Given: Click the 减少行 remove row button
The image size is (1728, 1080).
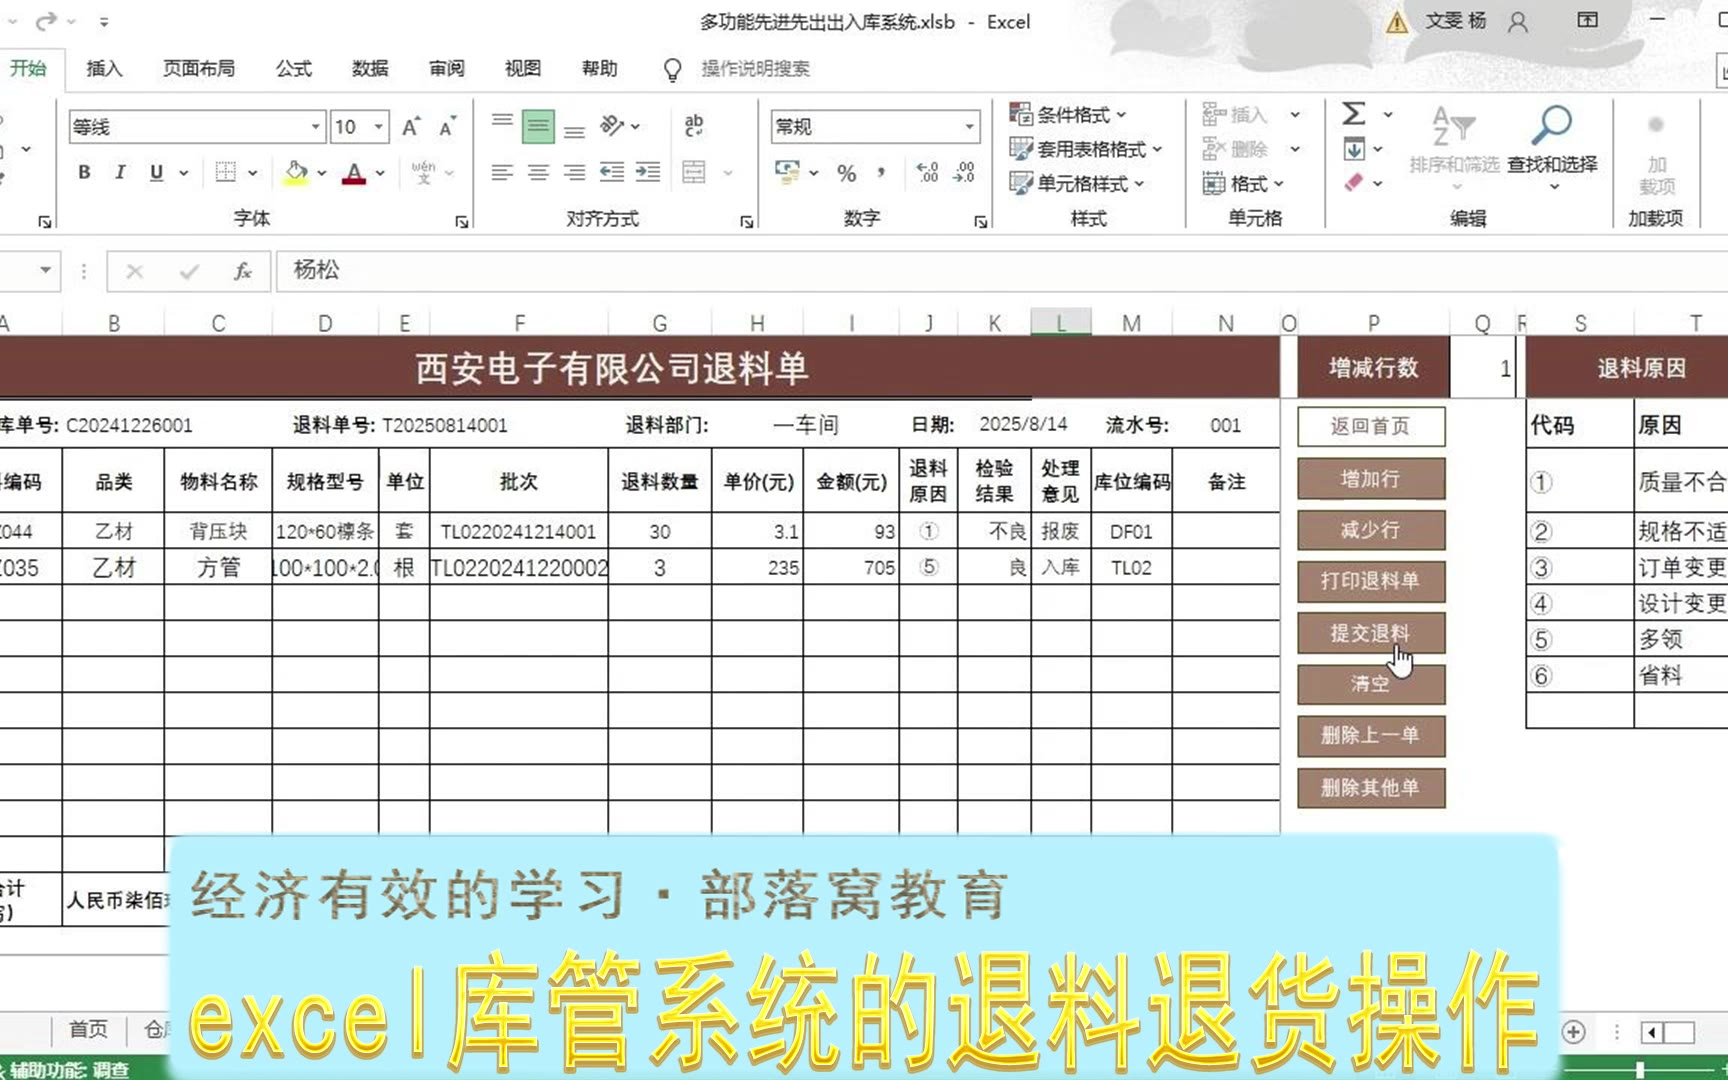Looking at the screenshot, I should (x=1371, y=530).
